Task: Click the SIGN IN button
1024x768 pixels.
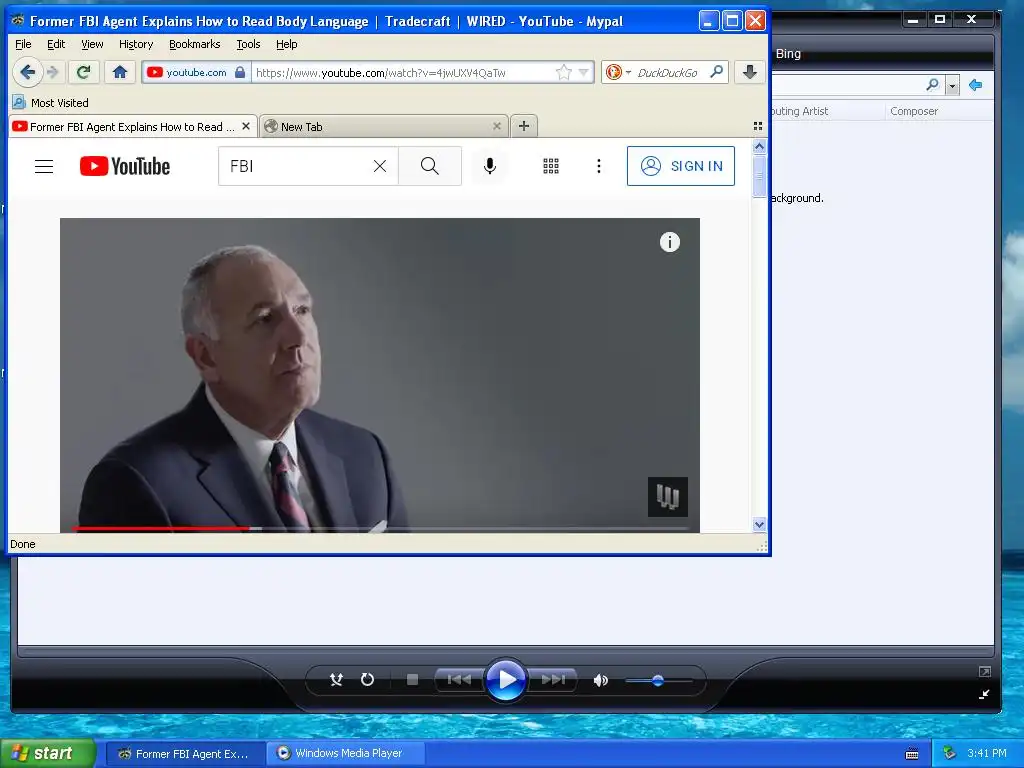Action: 680,166
